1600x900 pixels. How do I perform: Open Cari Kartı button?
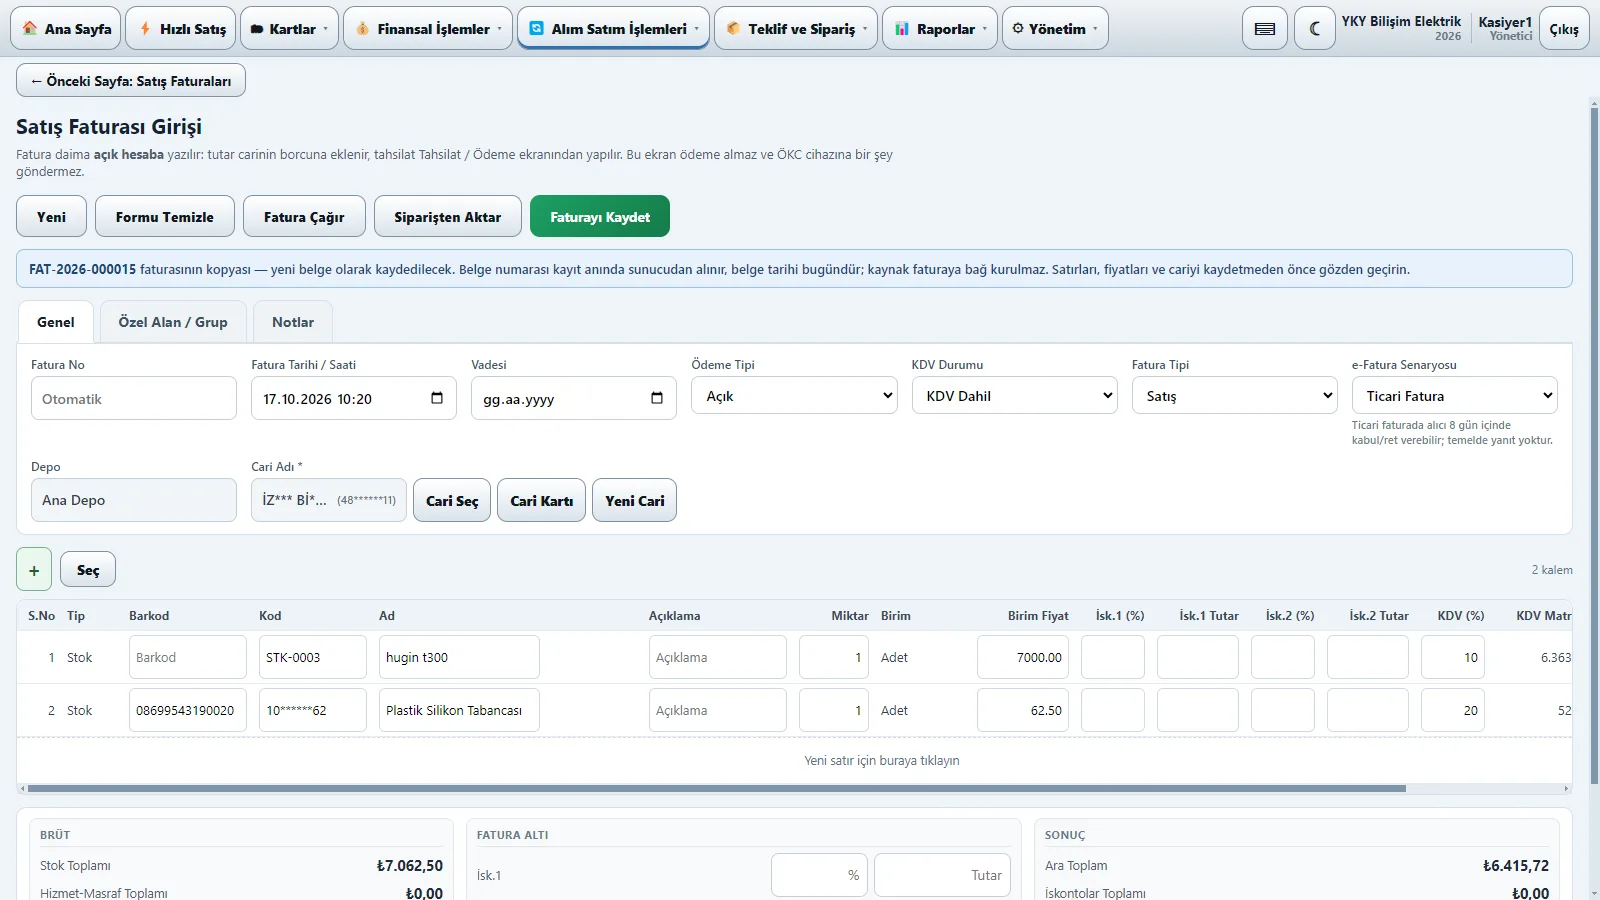pos(542,500)
